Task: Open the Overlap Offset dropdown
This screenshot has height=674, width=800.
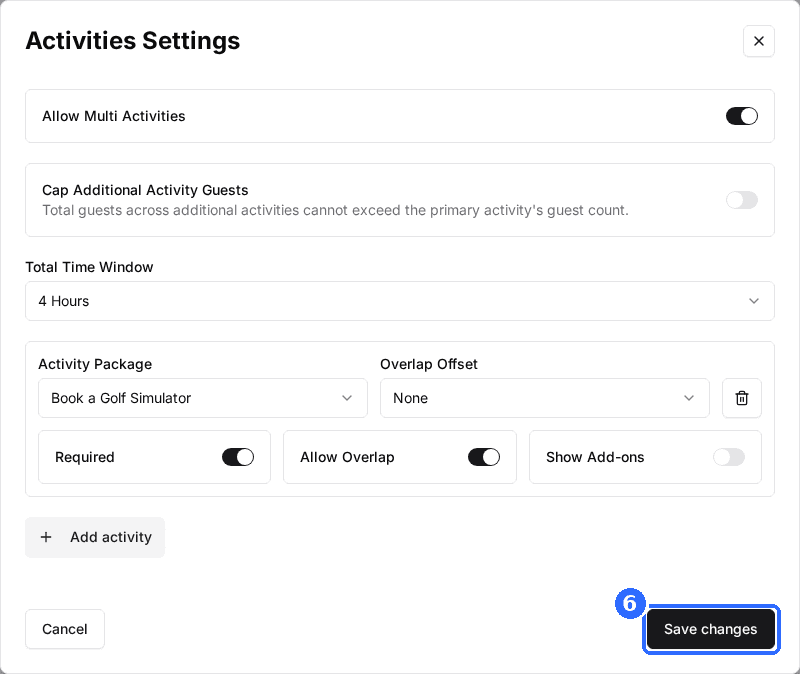Action: click(x=544, y=398)
